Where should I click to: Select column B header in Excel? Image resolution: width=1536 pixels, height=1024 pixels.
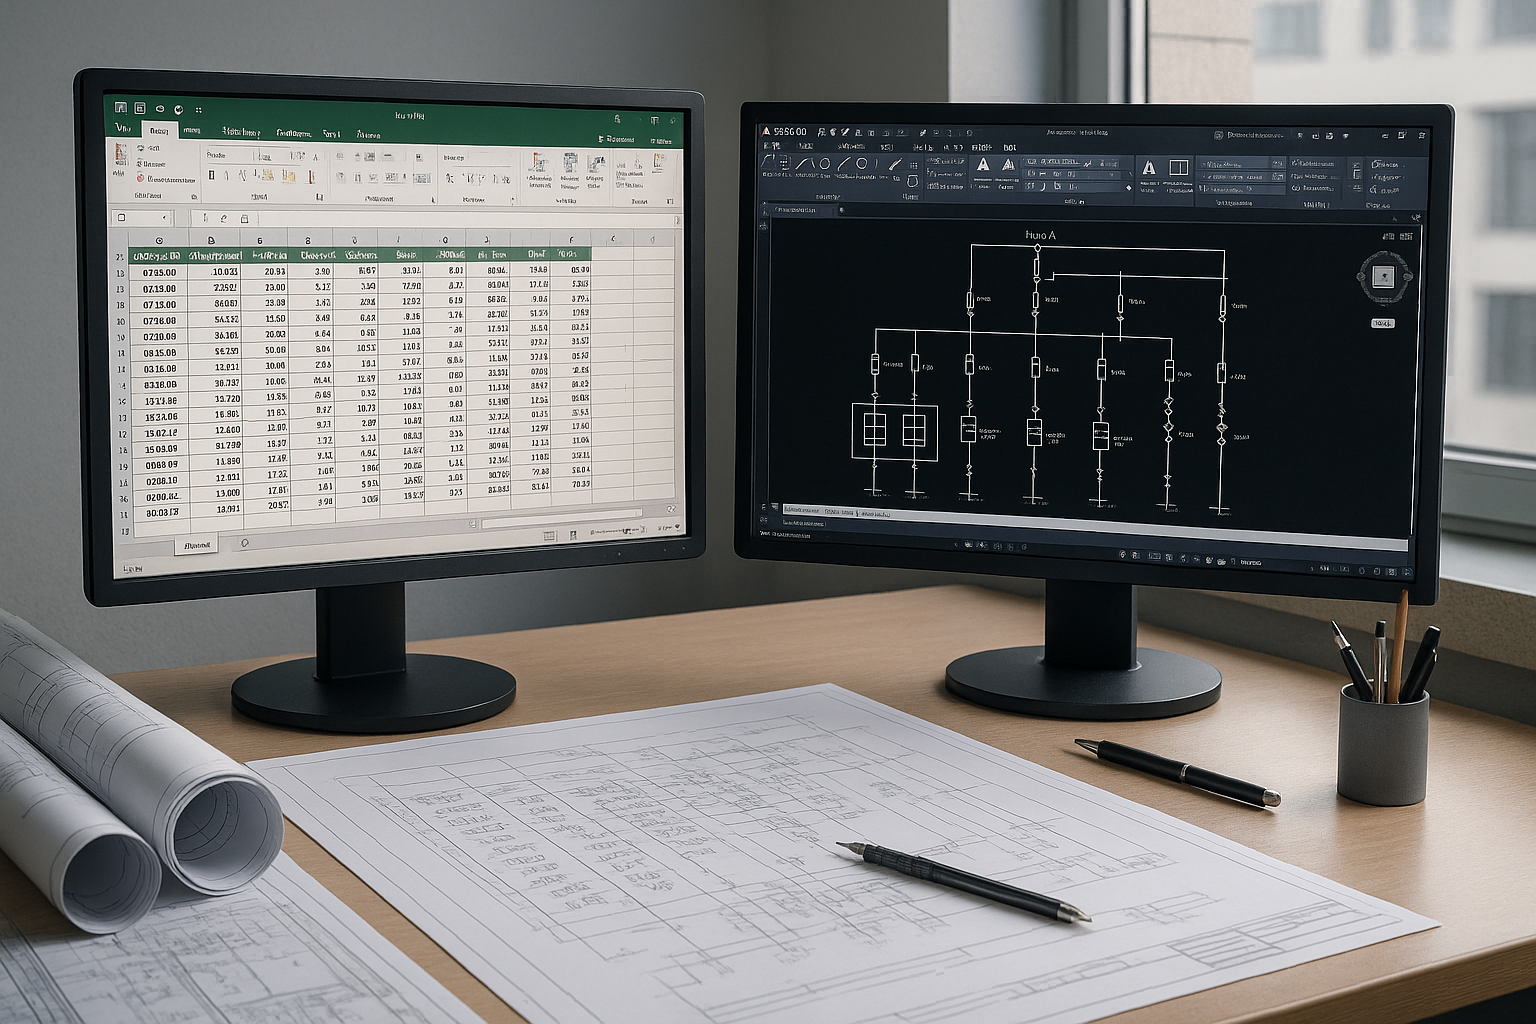point(210,240)
